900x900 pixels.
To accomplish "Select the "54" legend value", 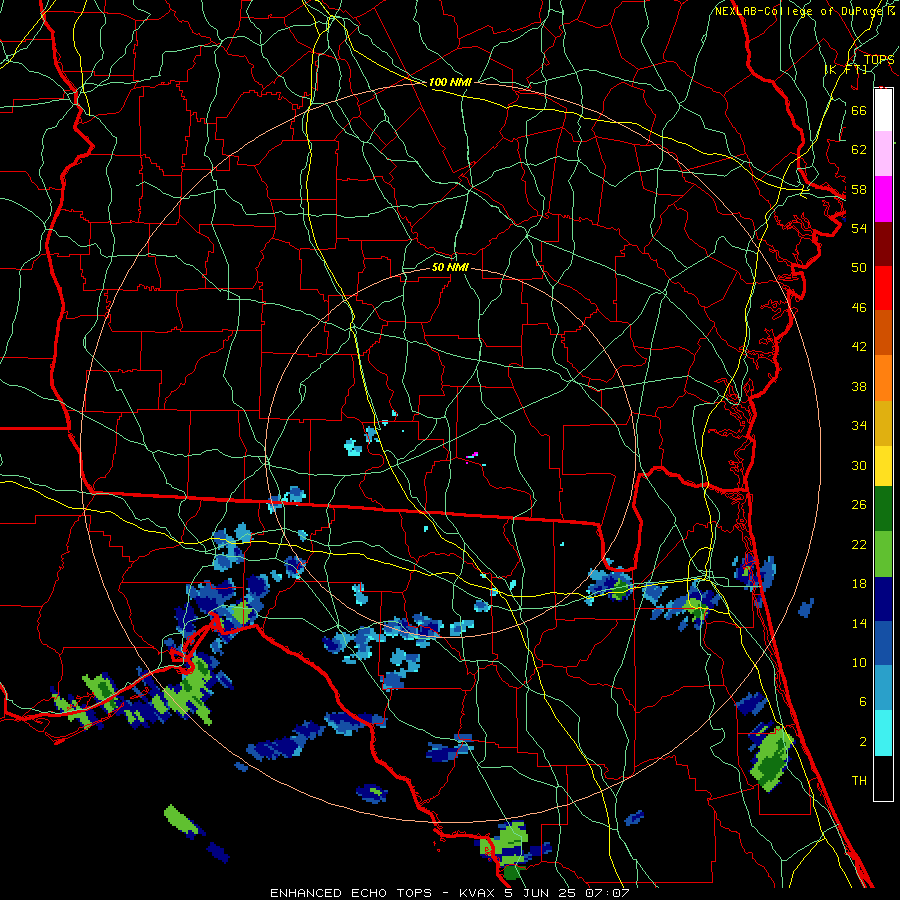I will [x=859, y=228].
